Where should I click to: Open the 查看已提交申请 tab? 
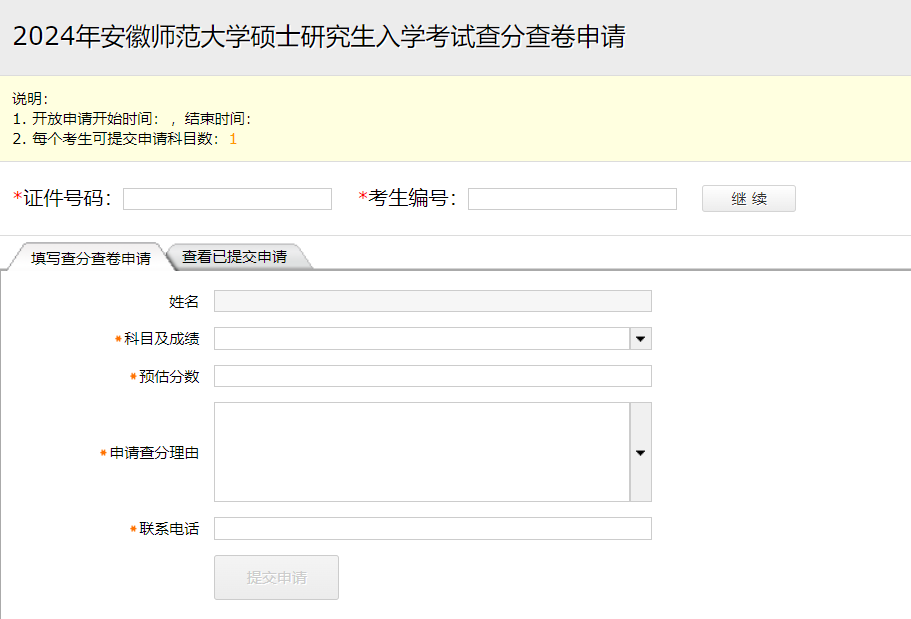[x=235, y=256]
